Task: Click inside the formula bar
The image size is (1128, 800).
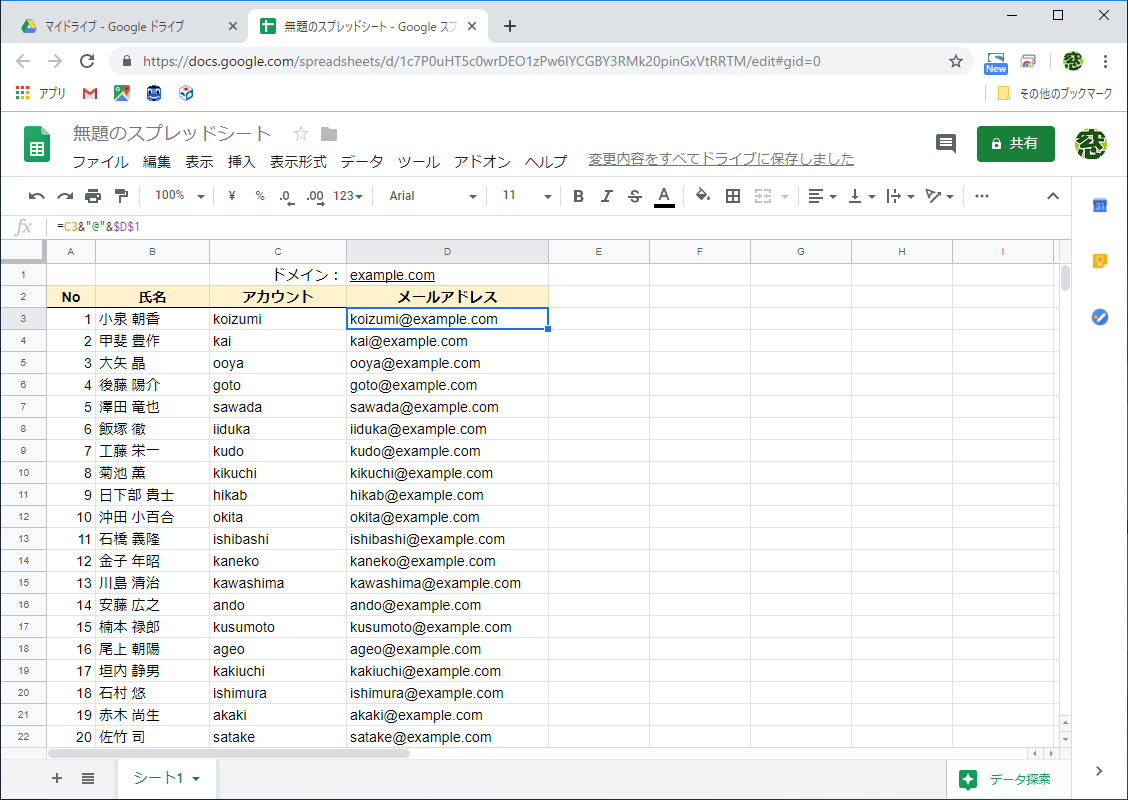Action: pyautogui.click(x=300, y=227)
